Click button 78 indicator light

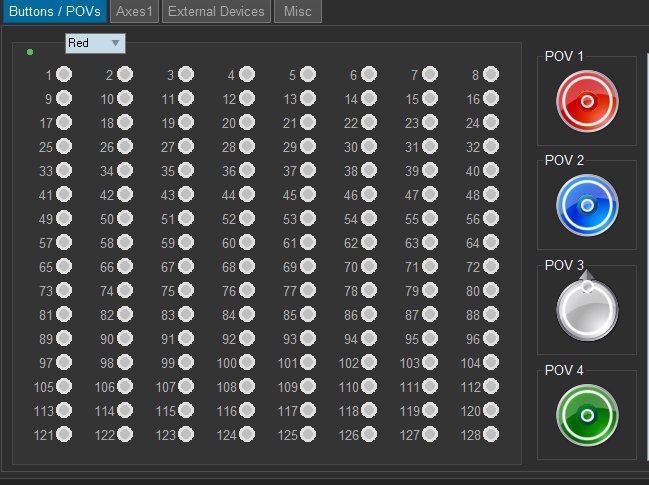369,290
